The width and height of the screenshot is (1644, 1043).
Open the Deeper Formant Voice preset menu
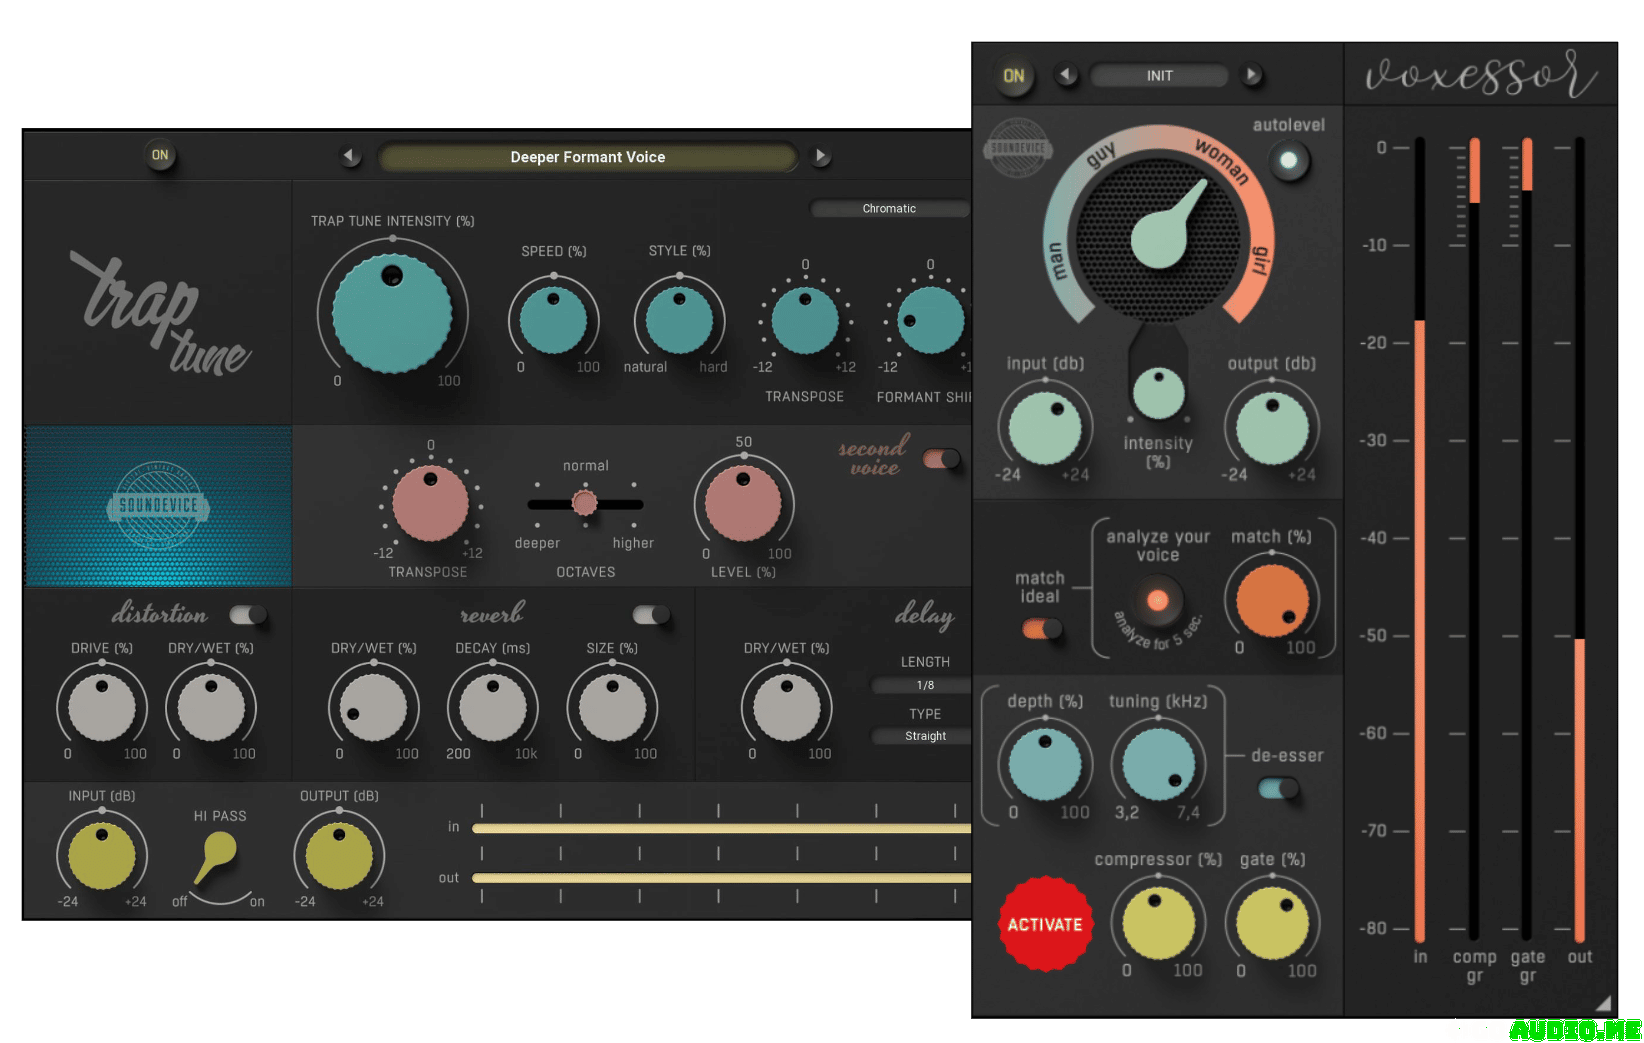588,157
